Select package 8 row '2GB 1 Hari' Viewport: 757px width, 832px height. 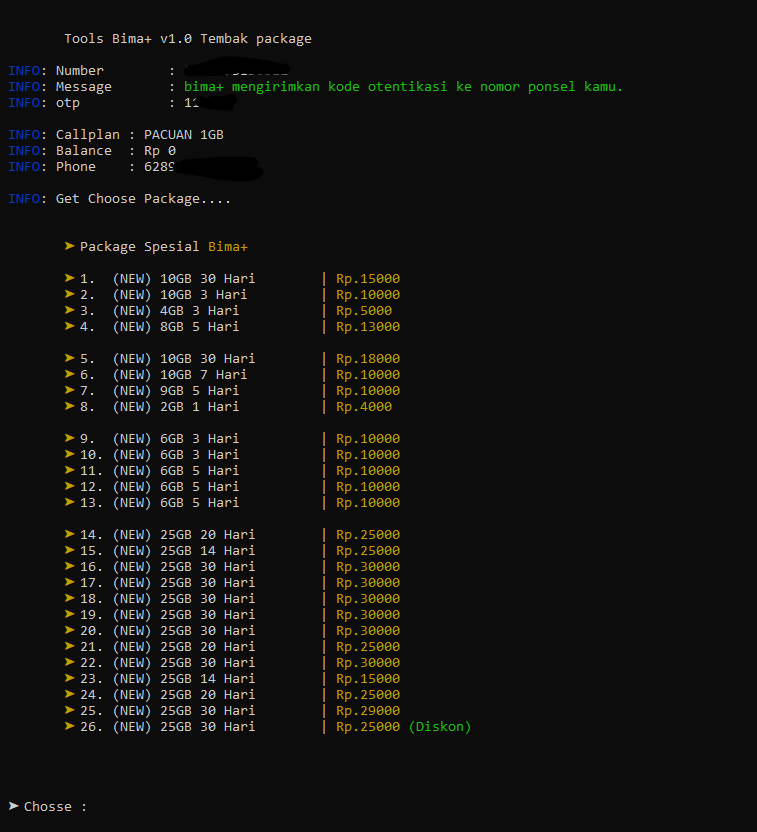click(x=228, y=406)
